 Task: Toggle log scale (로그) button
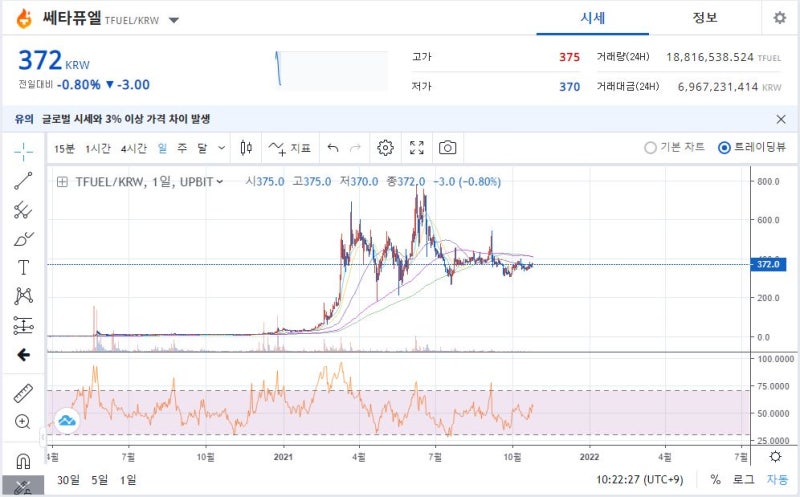[743, 480]
